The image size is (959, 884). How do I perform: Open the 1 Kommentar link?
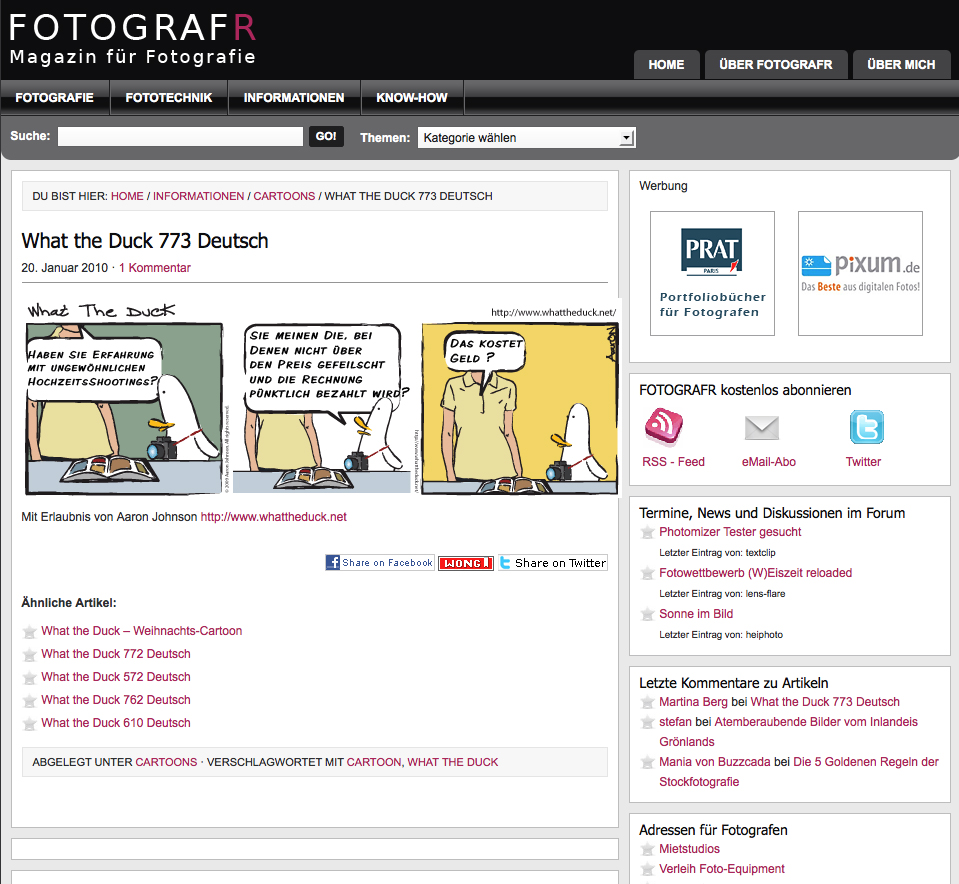(x=155, y=268)
